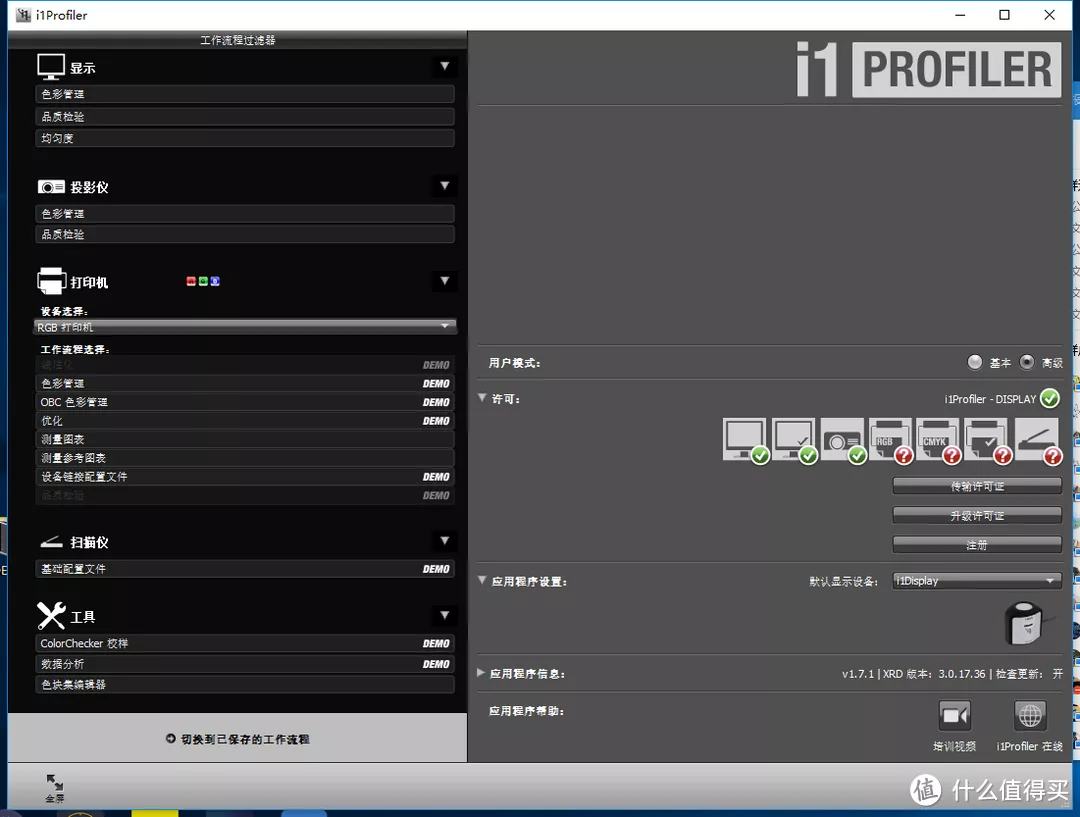Open 品质检验 under the projector section
This screenshot has width=1080, height=817.
[x=245, y=234]
